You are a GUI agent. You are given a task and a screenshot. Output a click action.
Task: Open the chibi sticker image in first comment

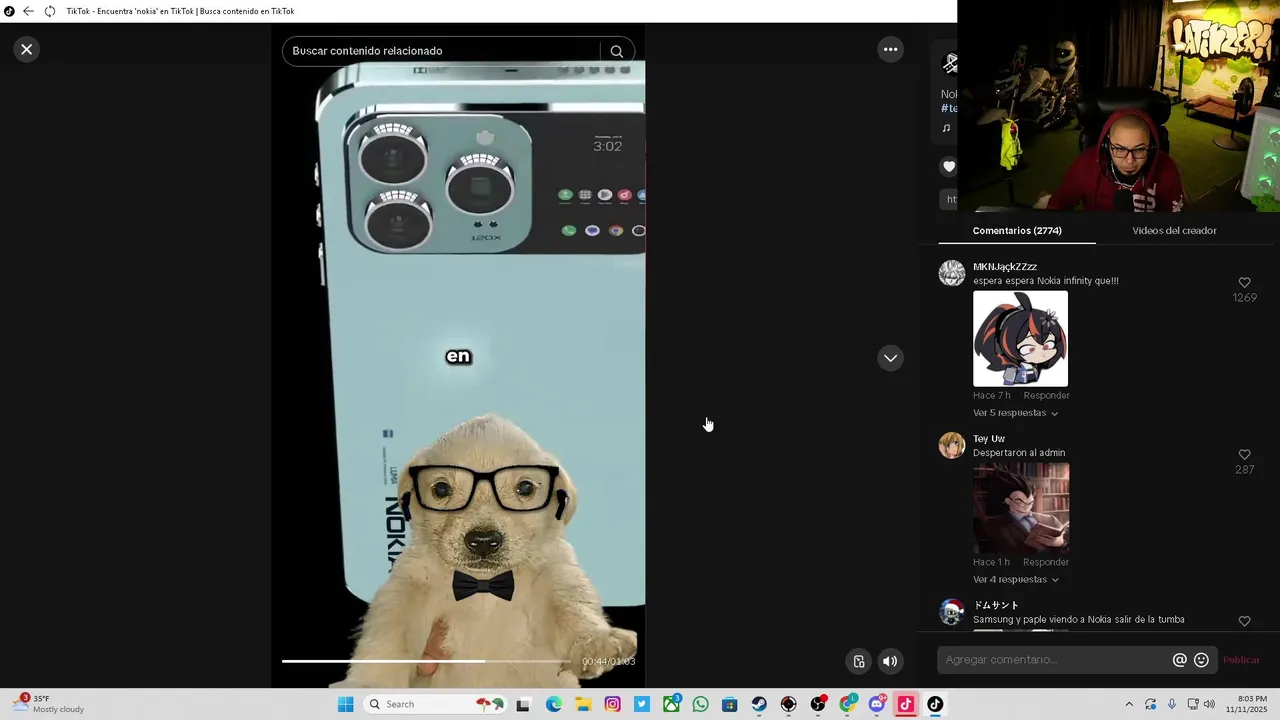[1020, 339]
